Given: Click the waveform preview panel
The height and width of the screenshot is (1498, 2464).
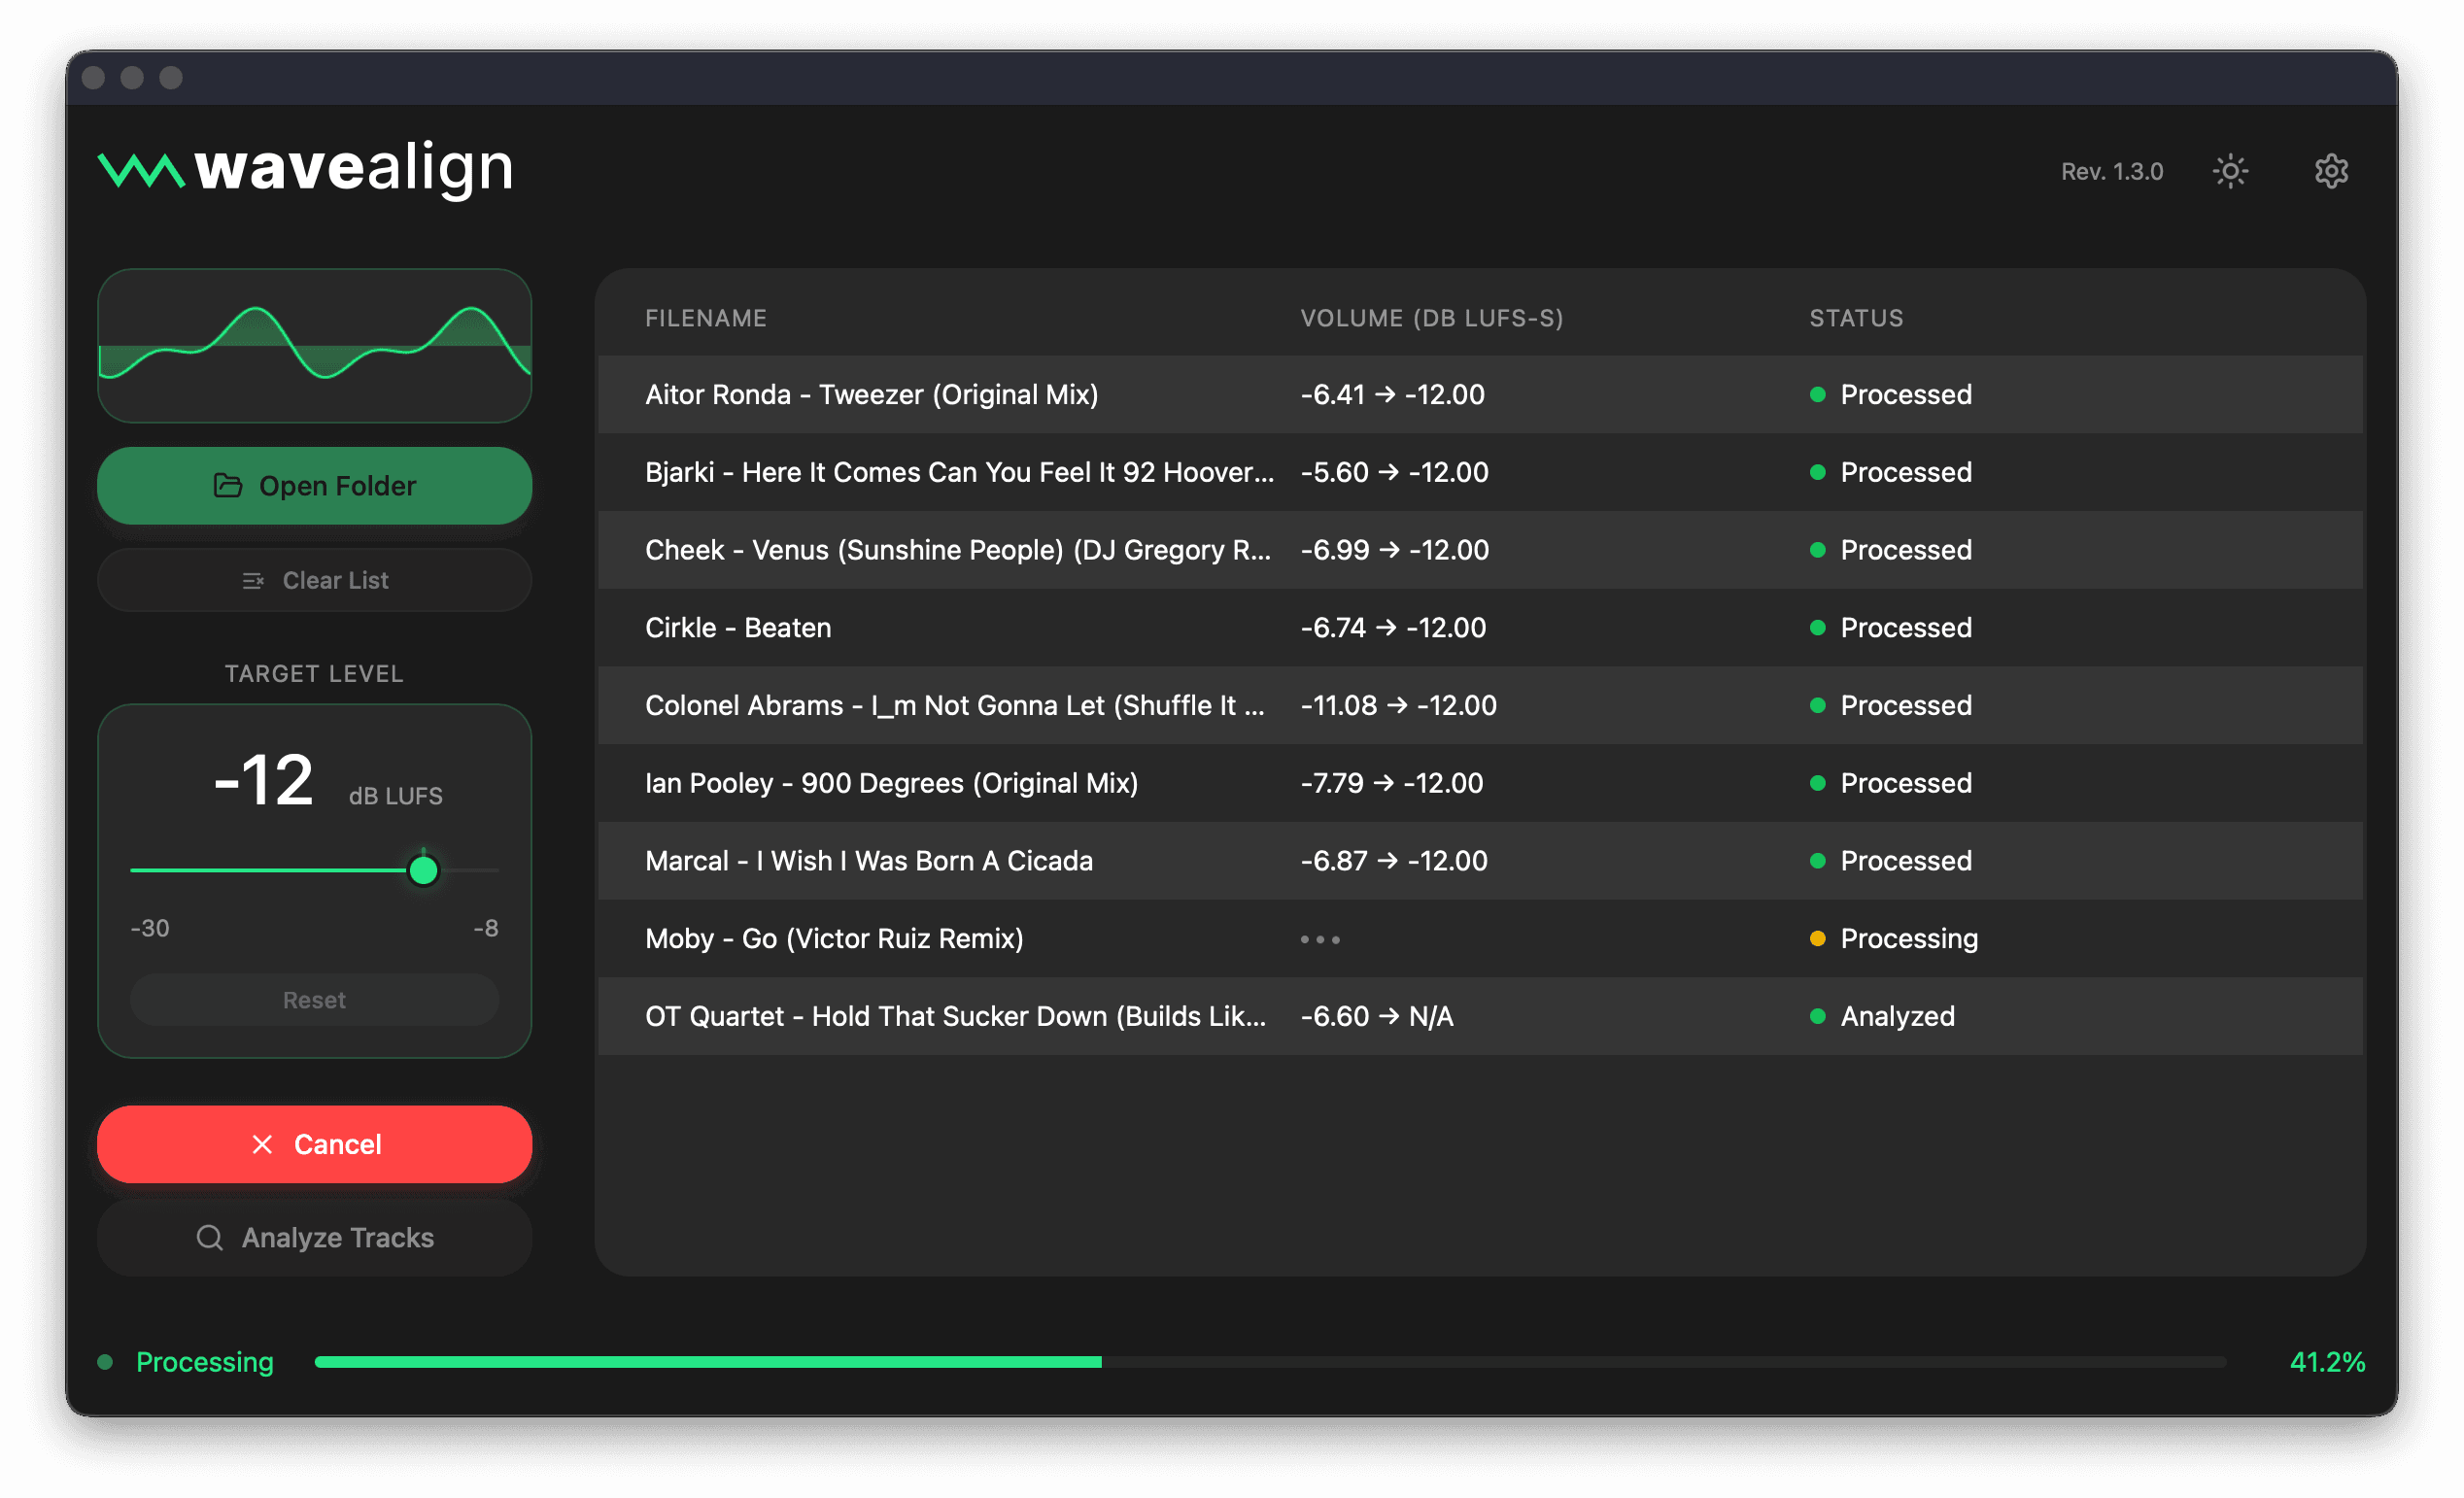Looking at the screenshot, I should [314, 346].
